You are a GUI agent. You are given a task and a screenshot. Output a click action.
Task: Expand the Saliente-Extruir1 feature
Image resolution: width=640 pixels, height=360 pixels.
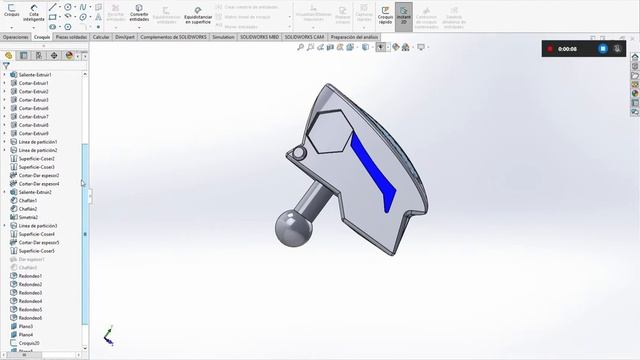tap(4, 75)
